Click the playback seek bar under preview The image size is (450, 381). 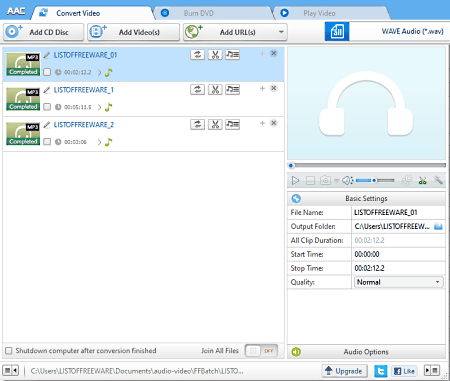pos(367,165)
